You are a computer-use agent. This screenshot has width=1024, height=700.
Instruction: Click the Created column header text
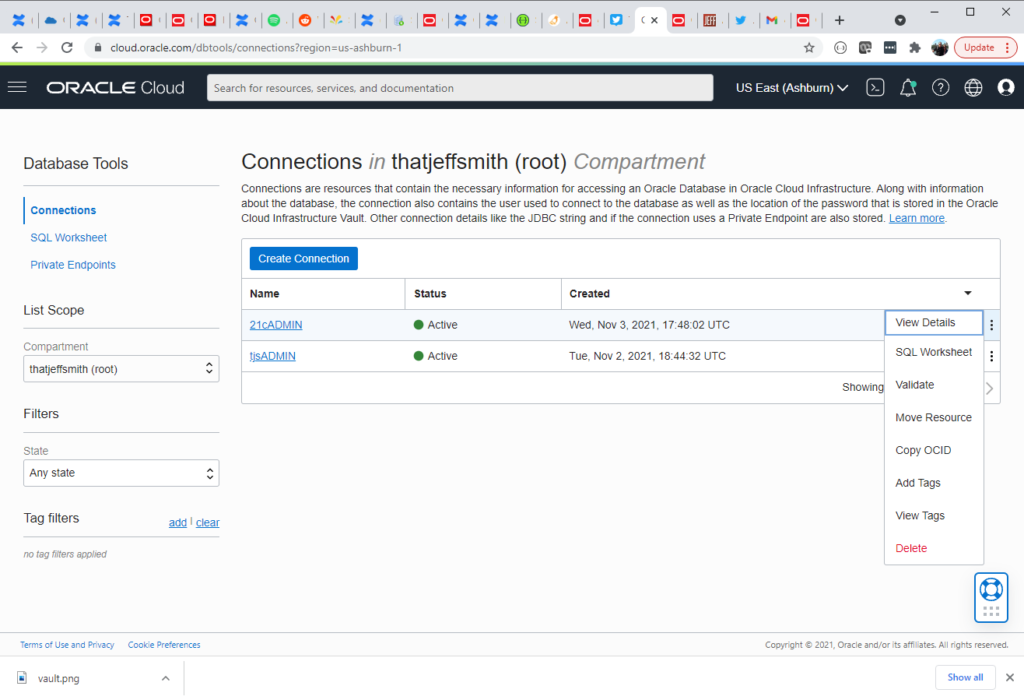pos(589,293)
